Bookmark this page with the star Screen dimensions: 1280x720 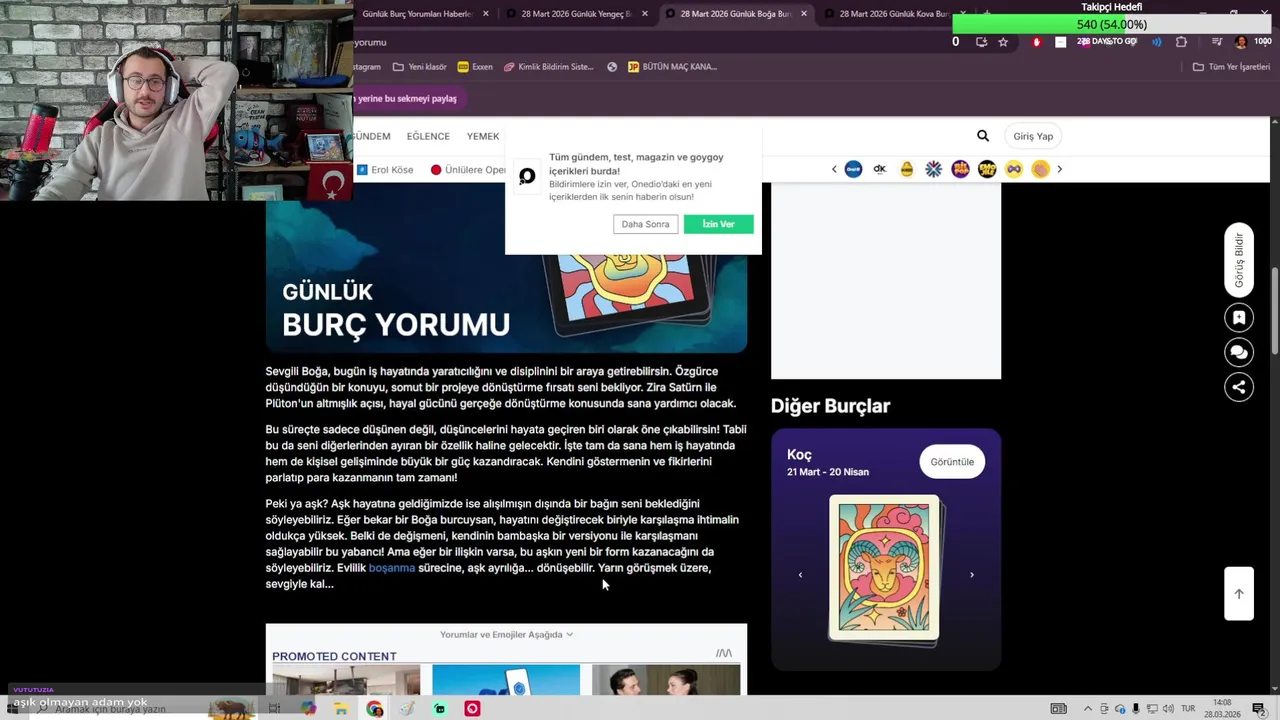click(1003, 42)
